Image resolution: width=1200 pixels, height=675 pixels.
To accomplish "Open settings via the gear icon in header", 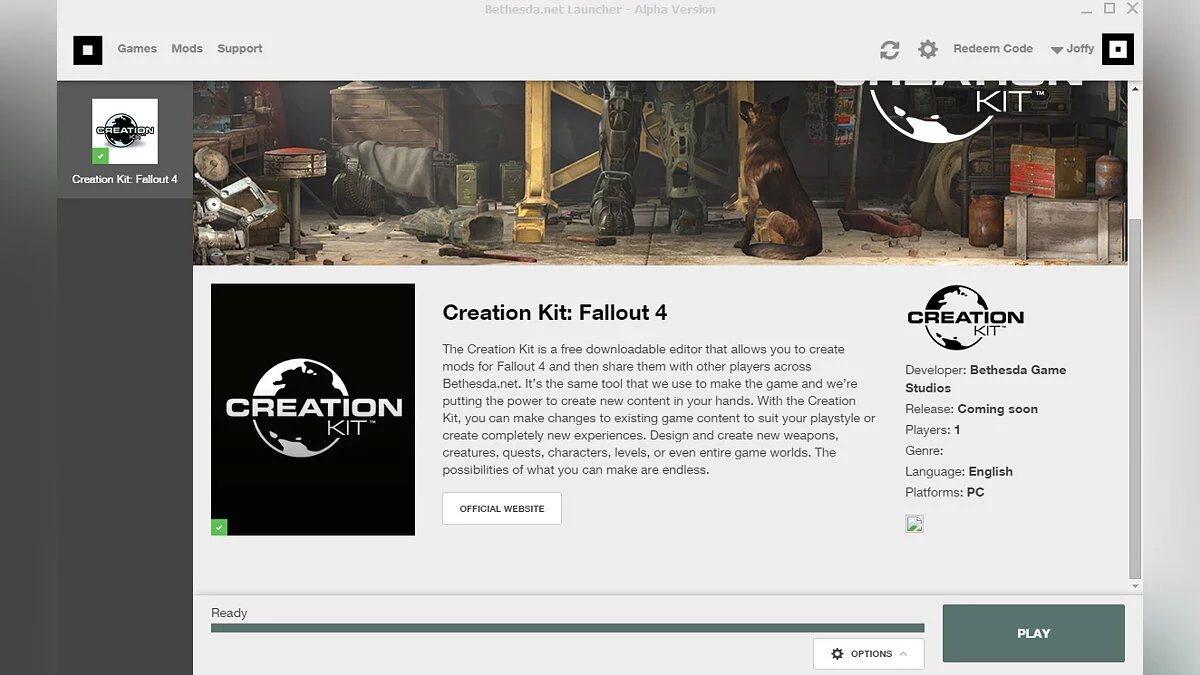I will pyautogui.click(x=928, y=49).
